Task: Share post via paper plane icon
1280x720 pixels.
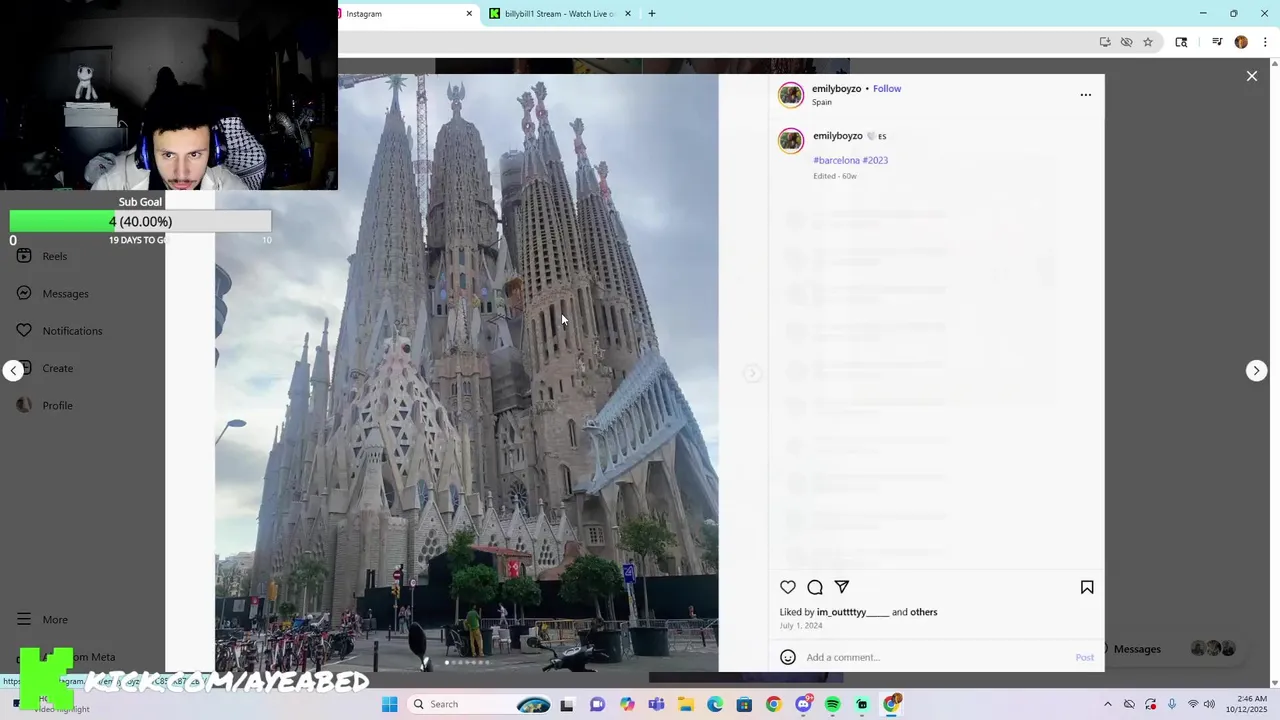Action: click(x=842, y=587)
